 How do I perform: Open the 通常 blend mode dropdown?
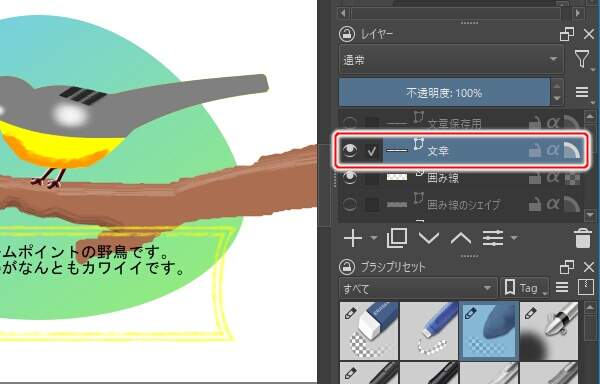point(451,60)
